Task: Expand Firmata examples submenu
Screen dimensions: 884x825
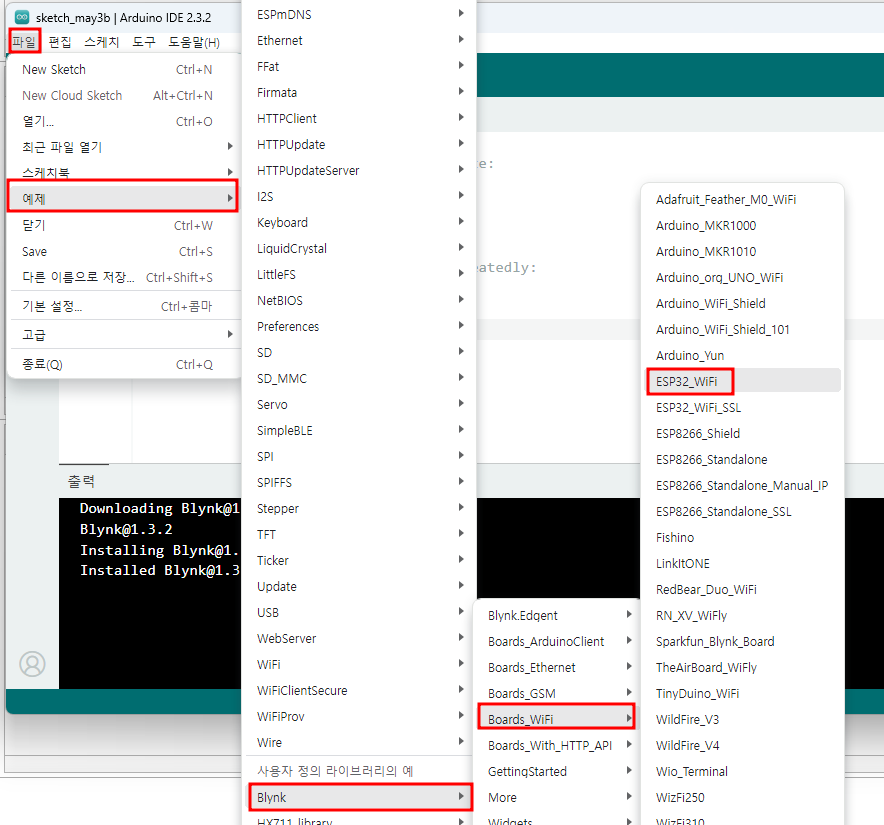Action: click(360, 92)
